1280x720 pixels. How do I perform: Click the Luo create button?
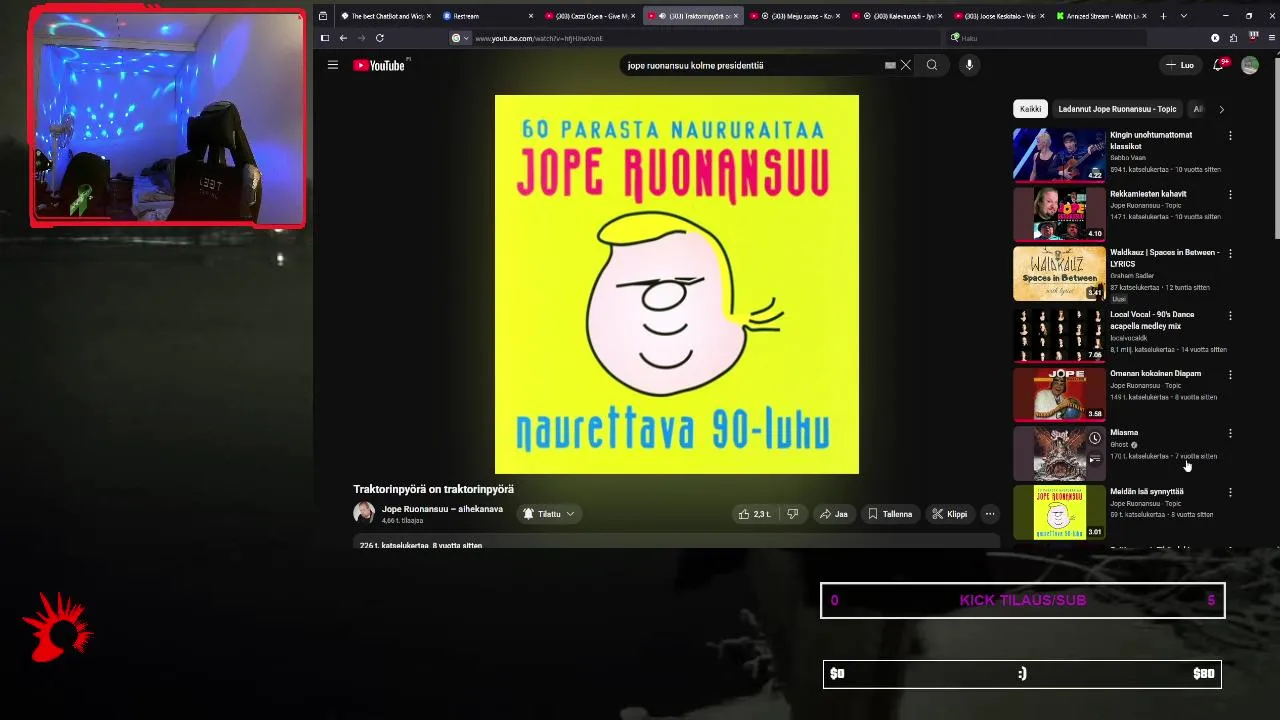(x=1180, y=65)
